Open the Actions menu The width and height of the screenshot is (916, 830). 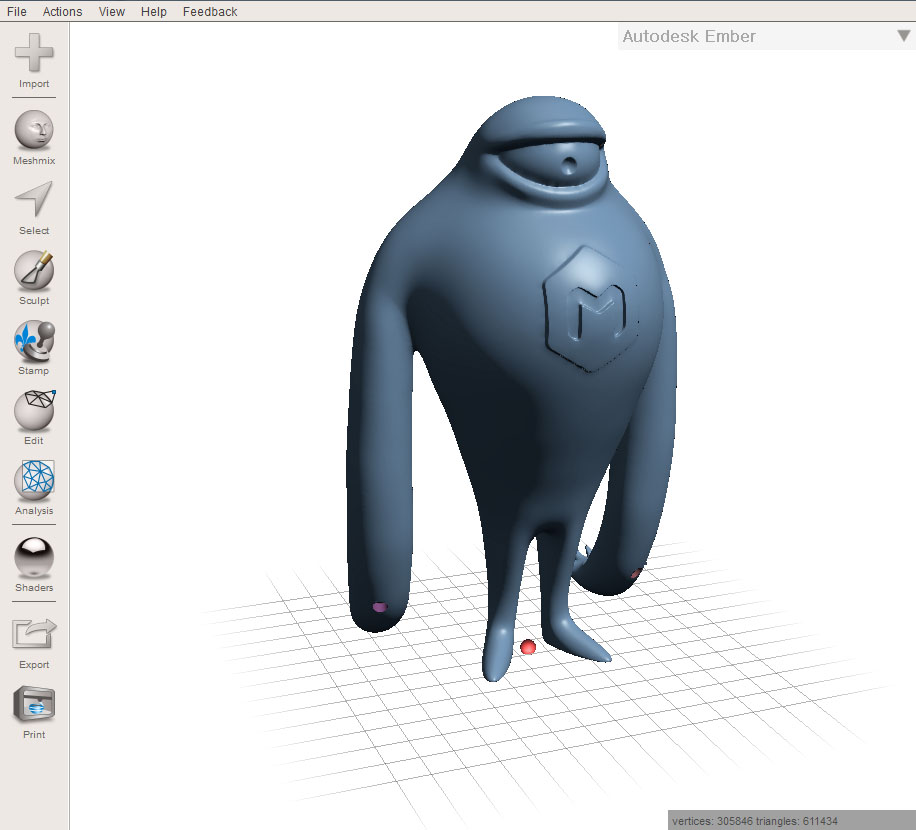pos(63,11)
